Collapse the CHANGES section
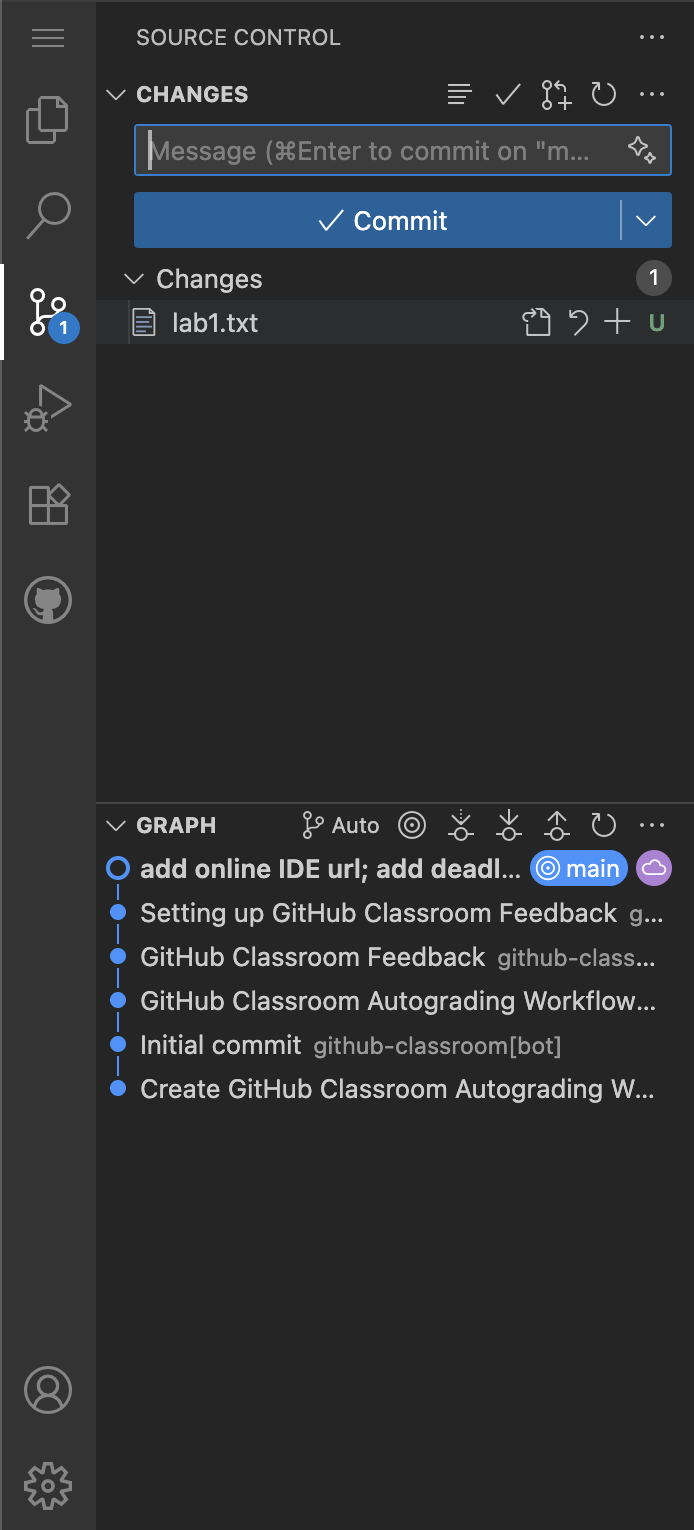694x1530 pixels. coord(117,95)
